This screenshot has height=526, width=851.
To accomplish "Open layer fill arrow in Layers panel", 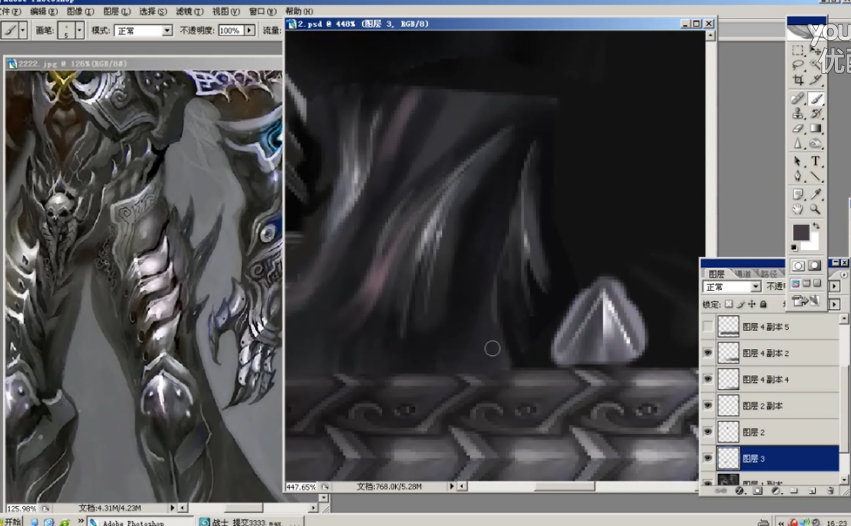I will tap(835, 305).
